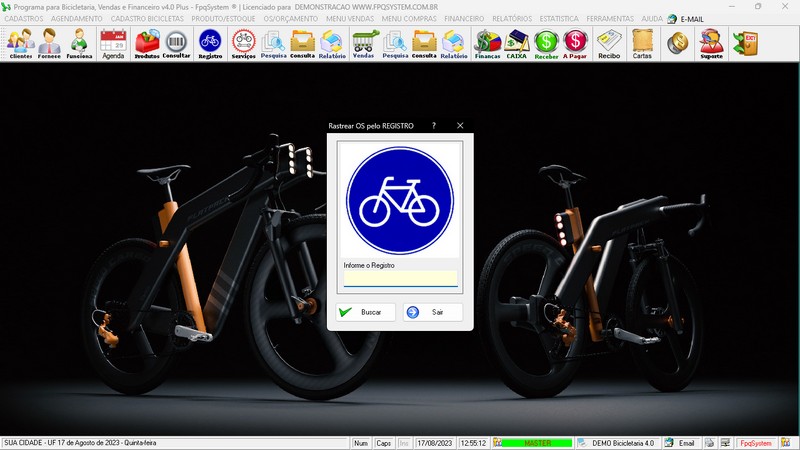Click the printer icon in status bar

[x=710, y=443]
